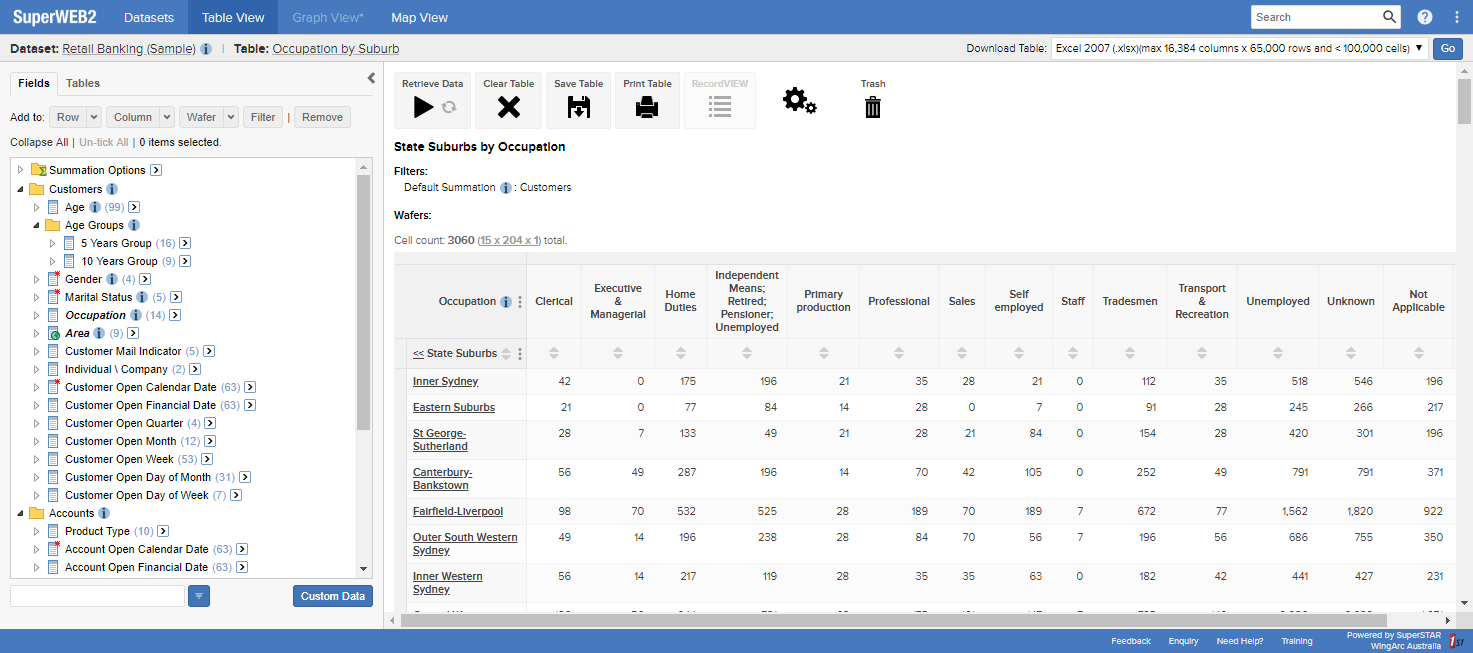Click the Retrieve Data play icon
Screen dimensions: 1473x653
point(424,105)
